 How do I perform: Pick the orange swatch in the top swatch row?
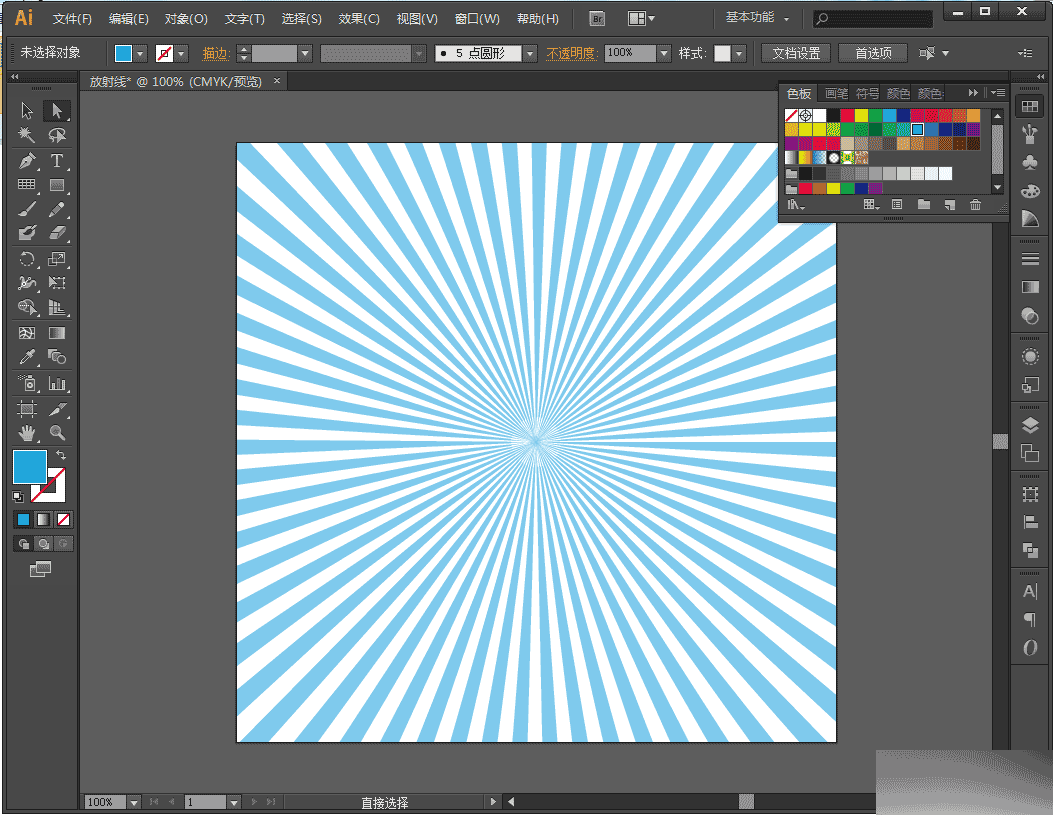point(974,116)
